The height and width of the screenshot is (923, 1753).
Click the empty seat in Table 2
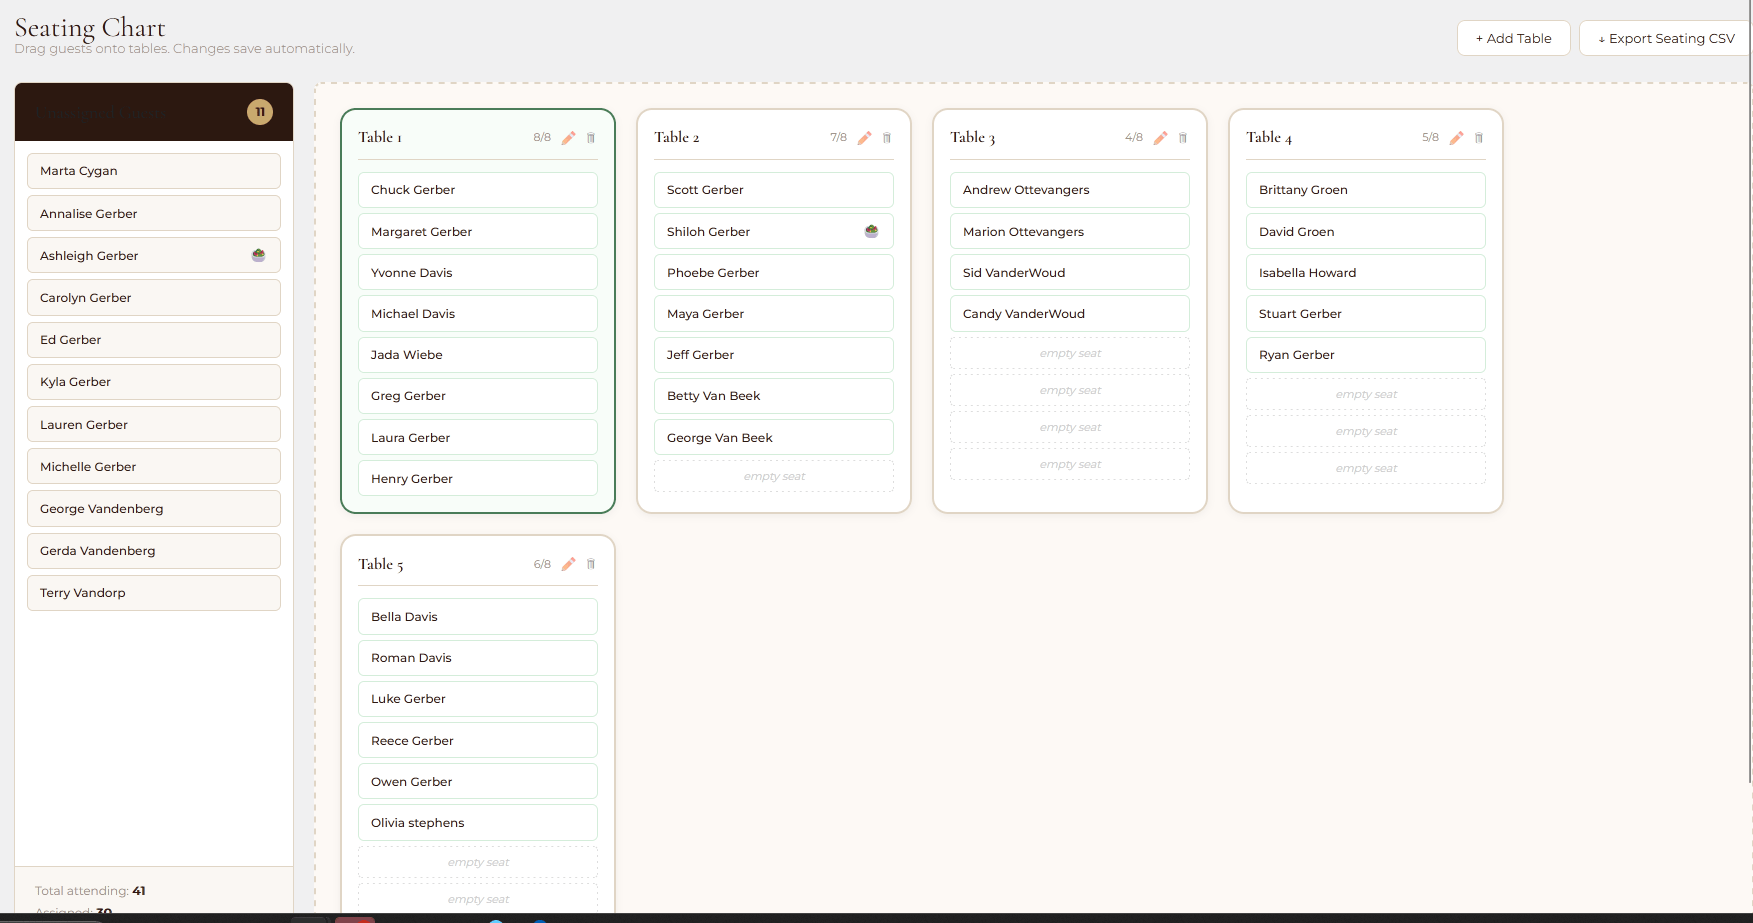(x=773, y=476)
